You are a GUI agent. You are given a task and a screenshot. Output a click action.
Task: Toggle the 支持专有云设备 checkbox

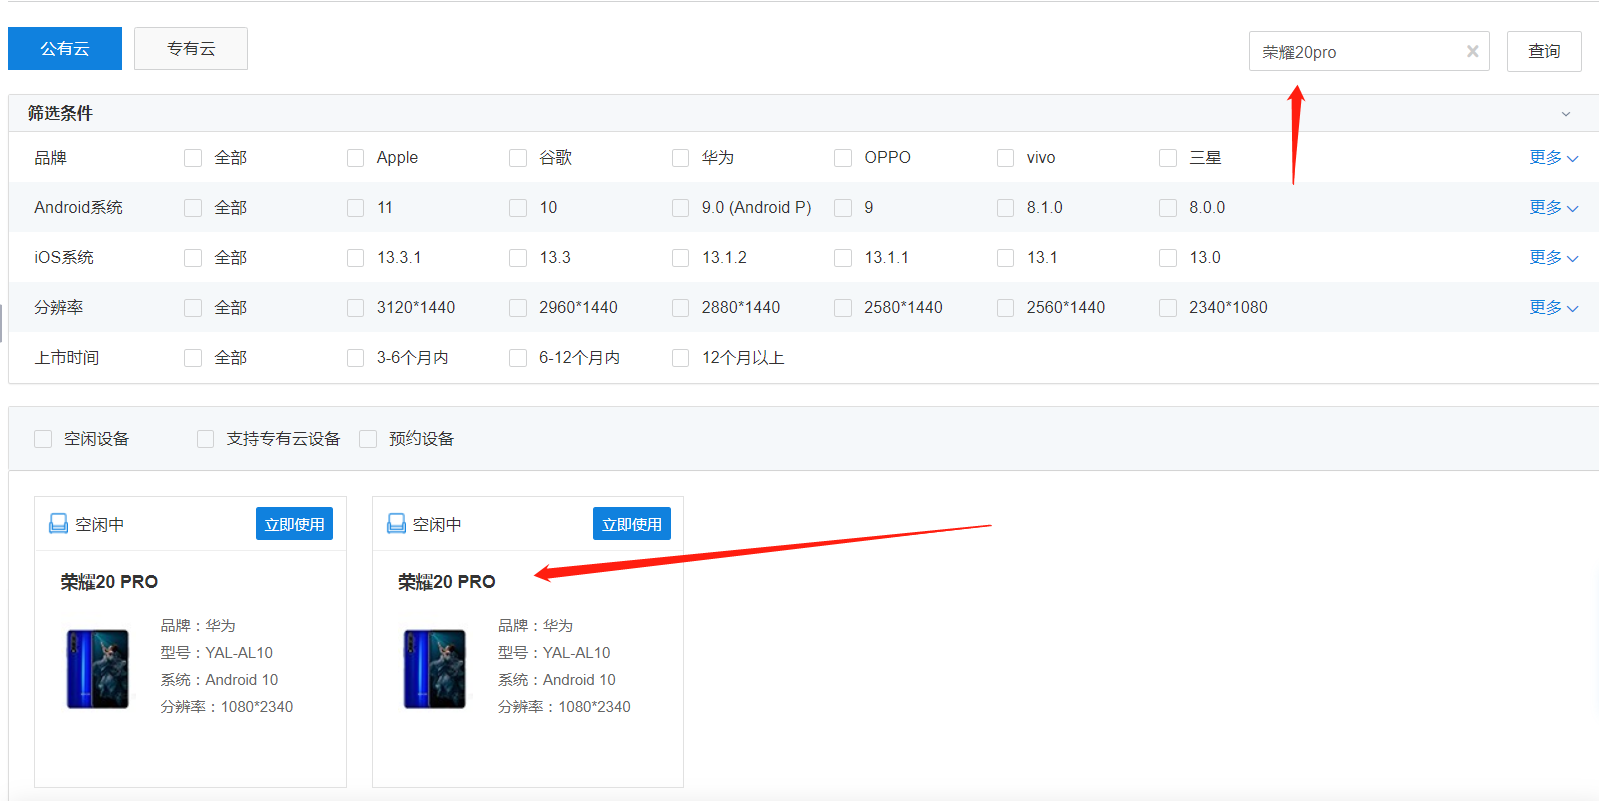[x=205, y=439]
